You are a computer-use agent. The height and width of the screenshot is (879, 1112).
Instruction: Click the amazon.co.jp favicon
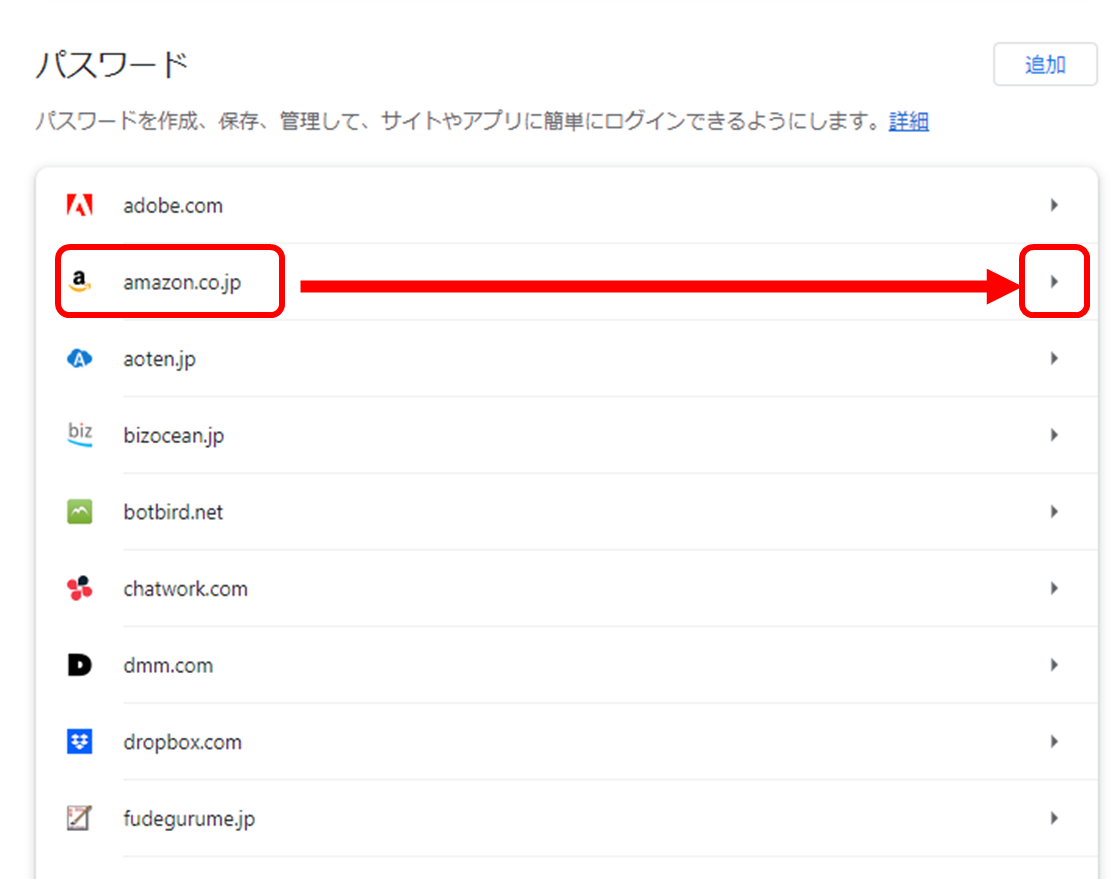click(x=79, y=281)
